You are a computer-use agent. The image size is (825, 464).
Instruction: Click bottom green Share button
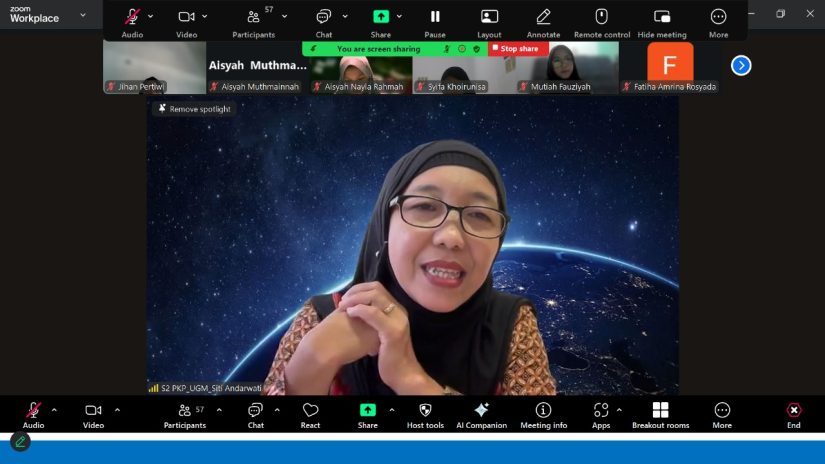coord(368,415)
